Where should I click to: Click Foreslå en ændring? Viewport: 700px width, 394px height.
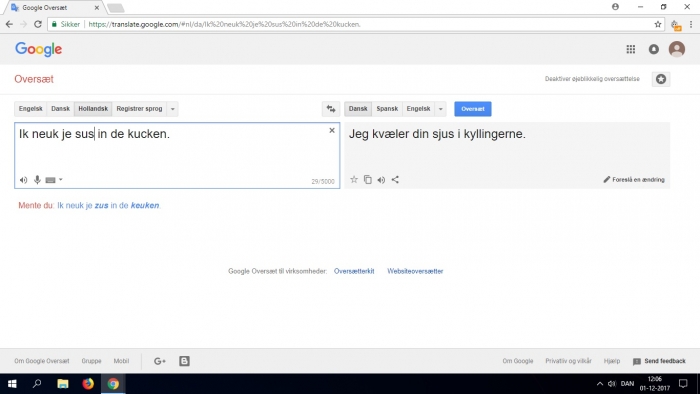coord(634,179)
